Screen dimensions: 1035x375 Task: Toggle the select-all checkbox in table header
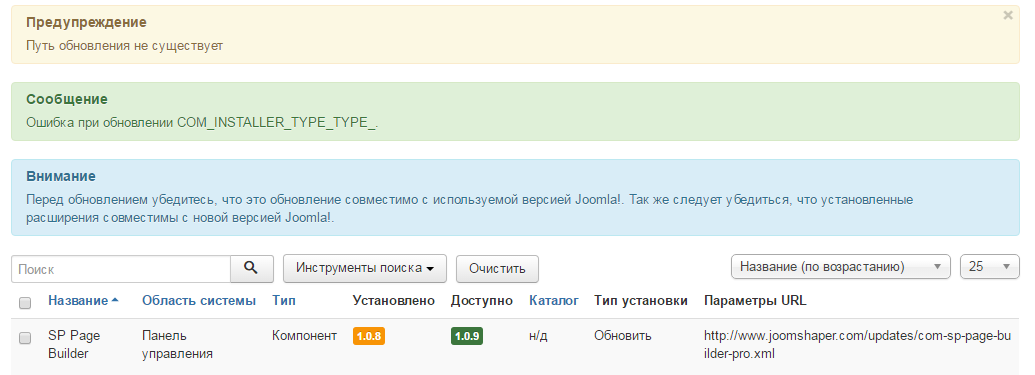[x=25, y=303]
